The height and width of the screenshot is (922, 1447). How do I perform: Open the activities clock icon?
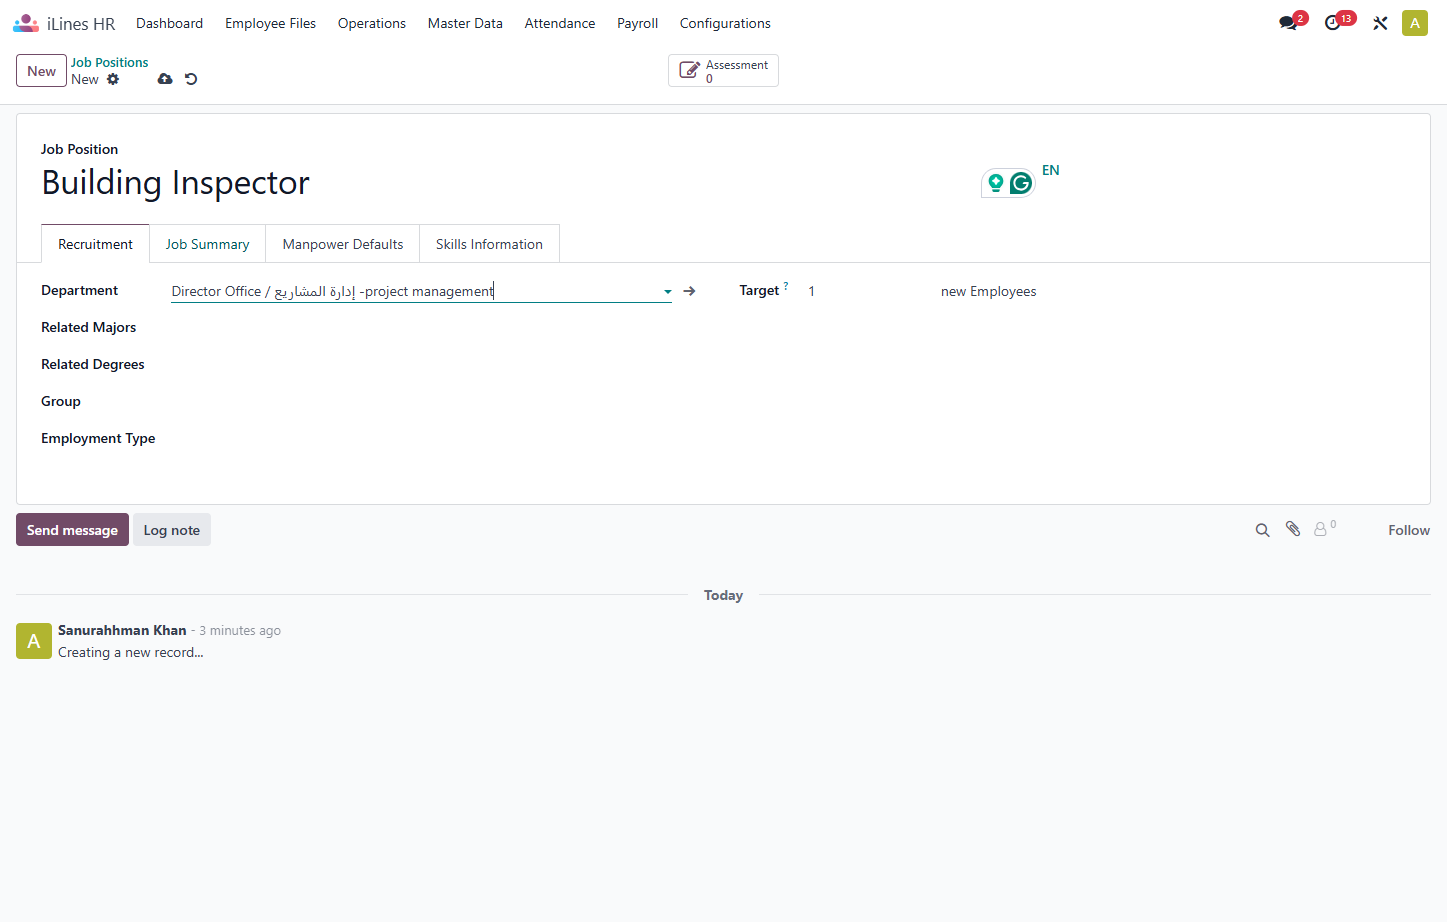1332,23
